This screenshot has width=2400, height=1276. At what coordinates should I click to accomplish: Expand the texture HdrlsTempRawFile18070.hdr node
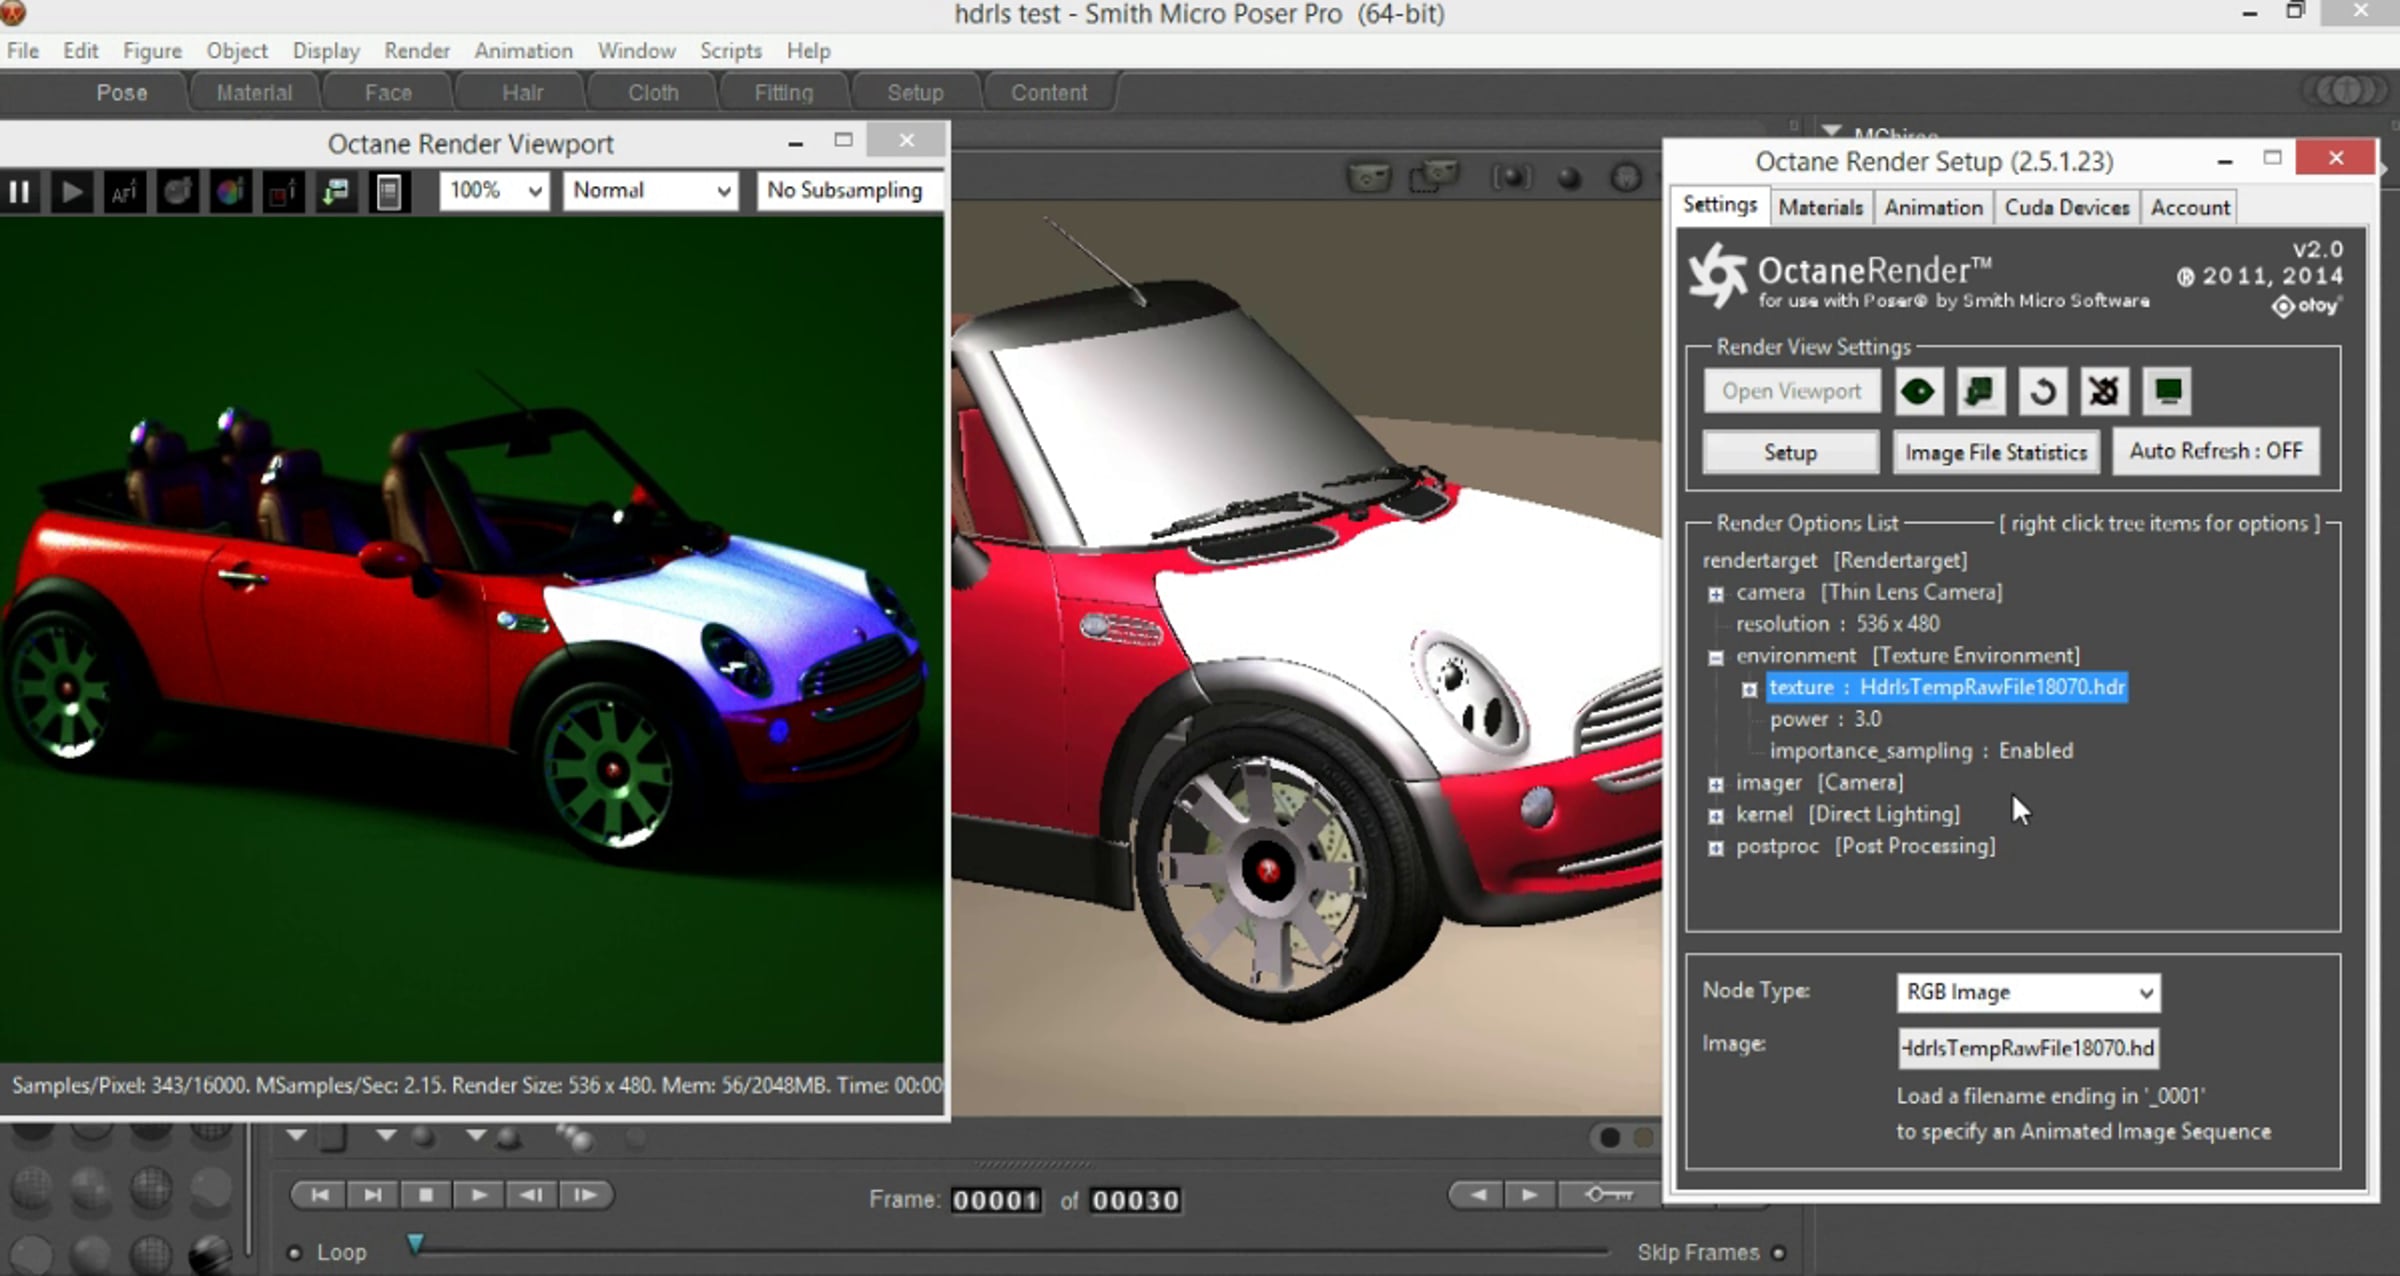[1749, 689]
